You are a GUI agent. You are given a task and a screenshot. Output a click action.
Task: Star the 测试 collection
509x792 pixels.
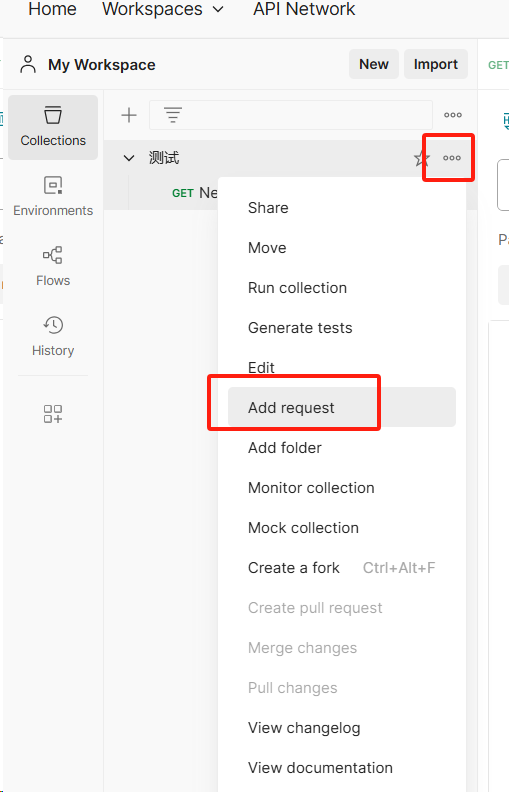[x=421, y=158]
